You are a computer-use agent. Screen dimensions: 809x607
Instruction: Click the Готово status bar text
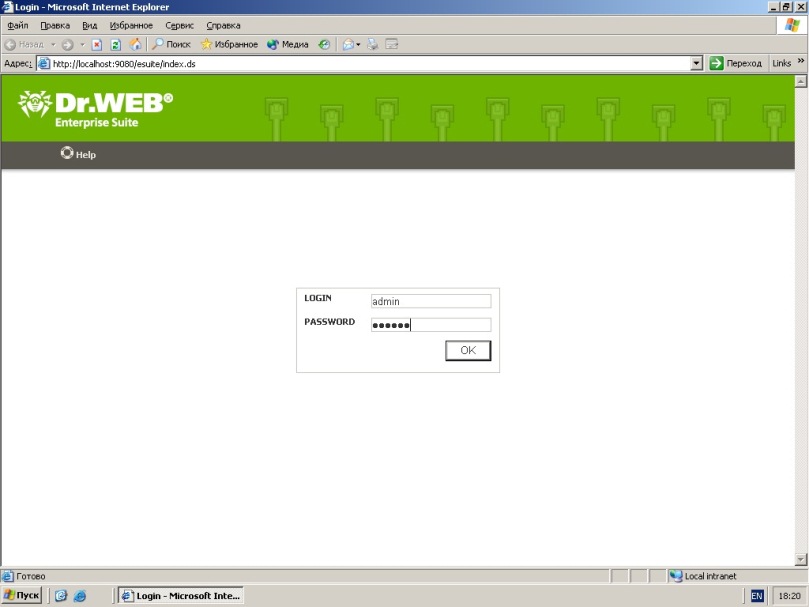(30, 576)
